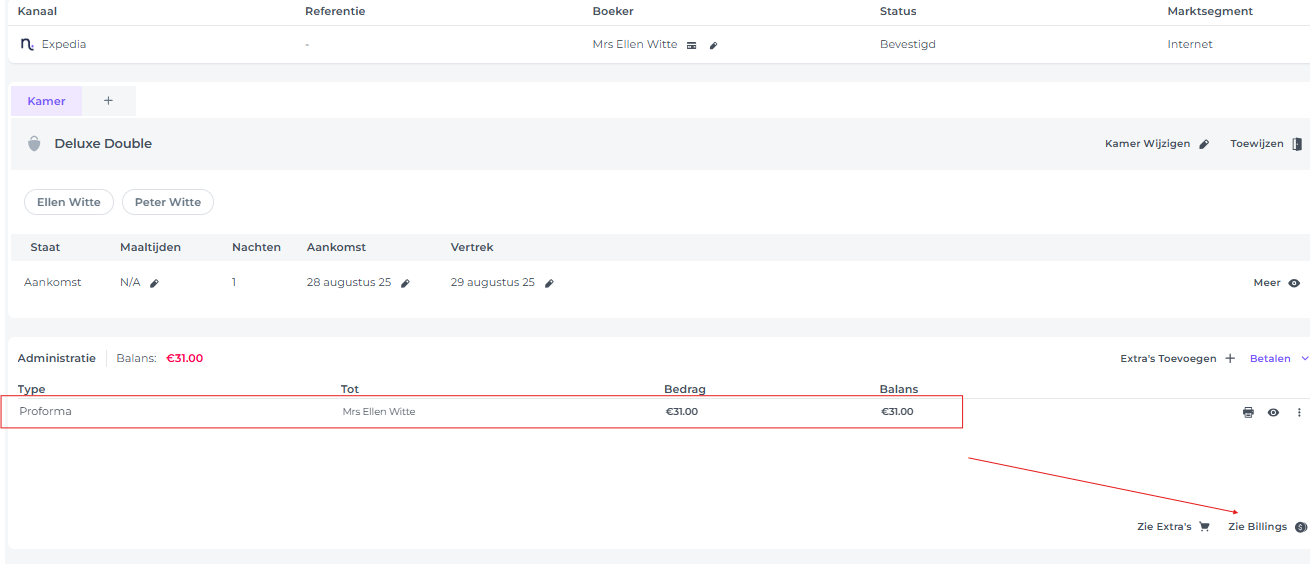Open the Proforma three-dot options menu
The image size is (1310, 564).
pos(1299,412)
